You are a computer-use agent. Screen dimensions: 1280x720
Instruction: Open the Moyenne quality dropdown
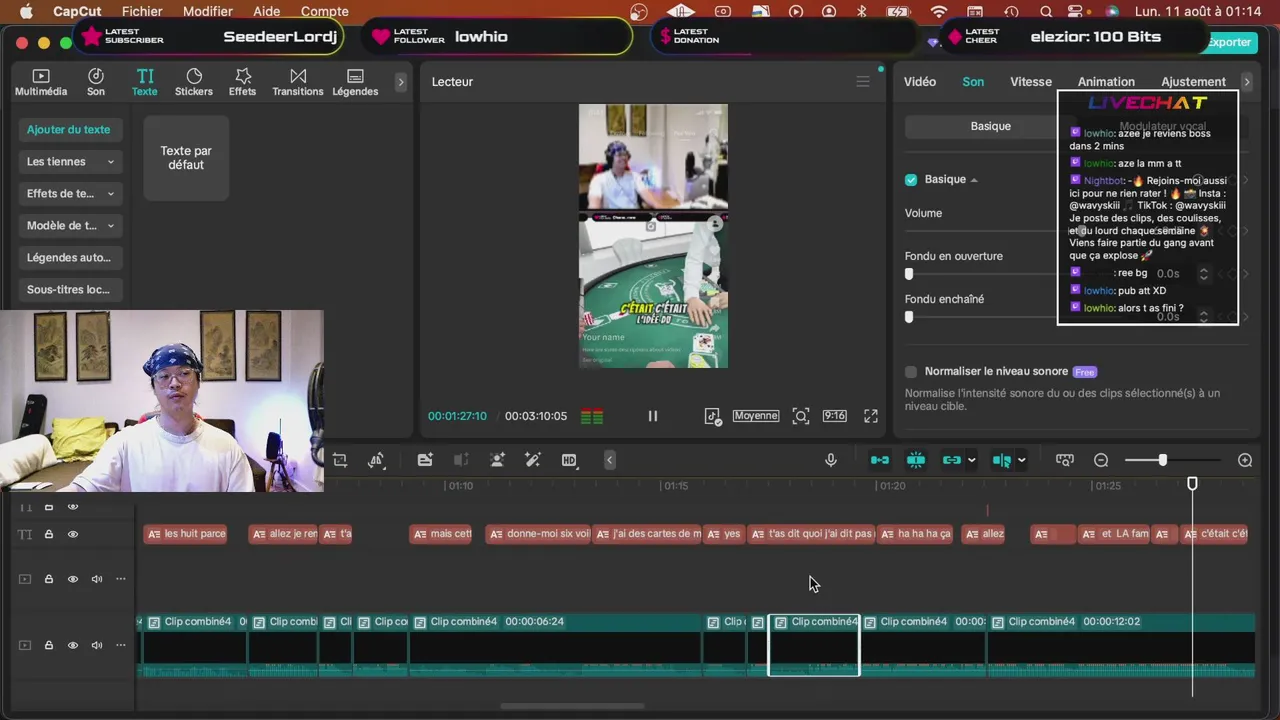[755, 416]
